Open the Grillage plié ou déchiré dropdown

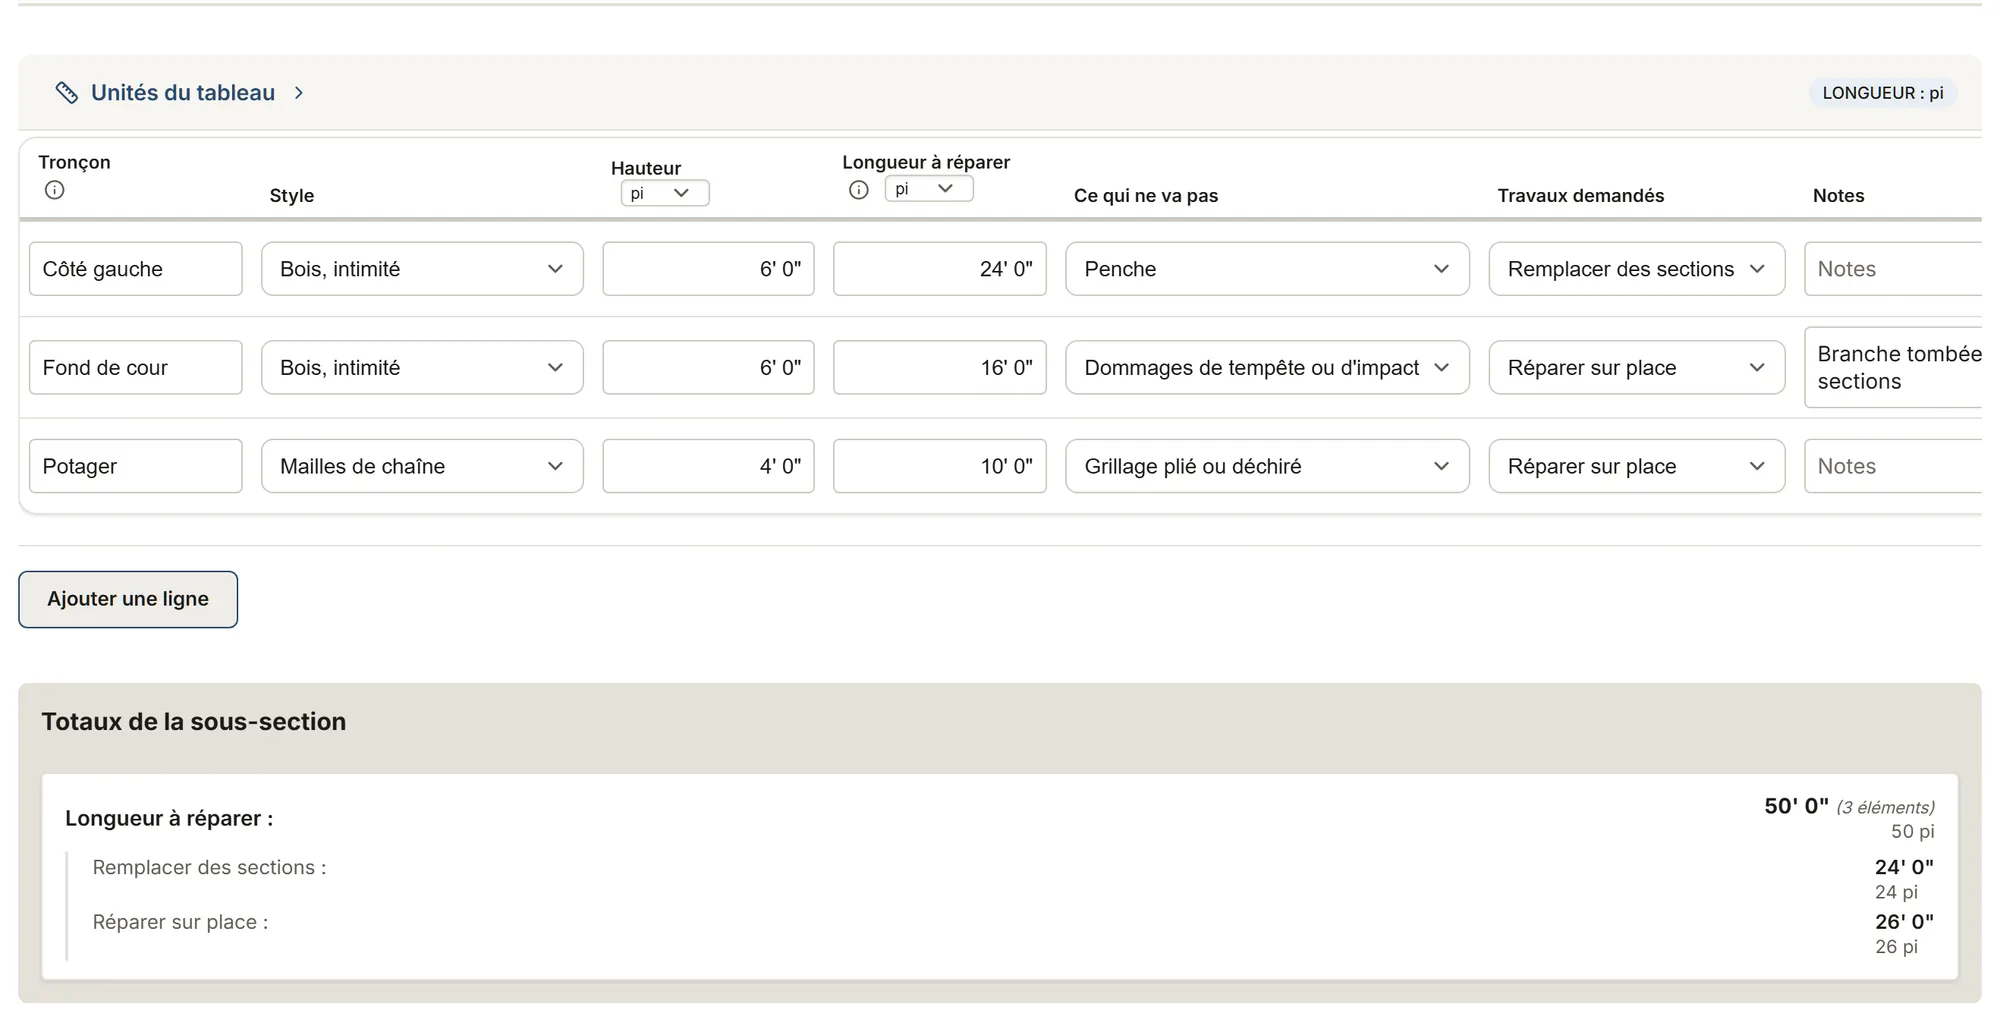(x=1267, y=466)
